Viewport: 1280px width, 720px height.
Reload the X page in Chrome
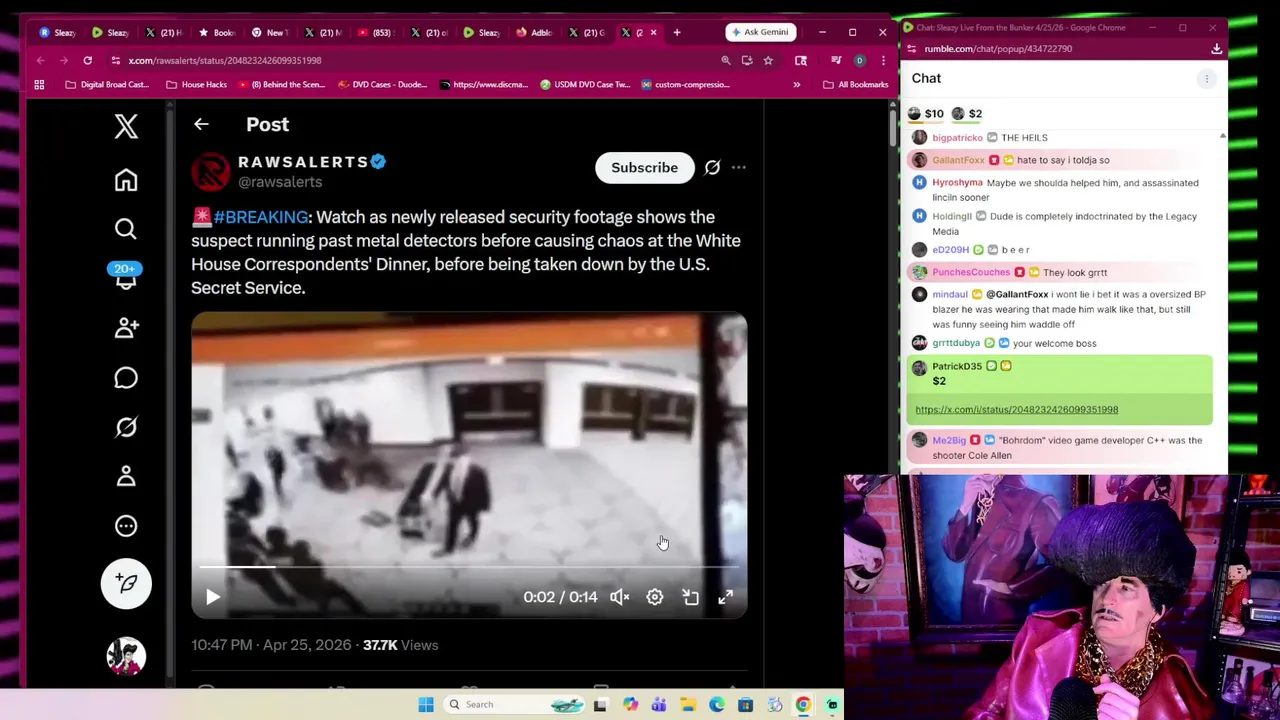88,60
